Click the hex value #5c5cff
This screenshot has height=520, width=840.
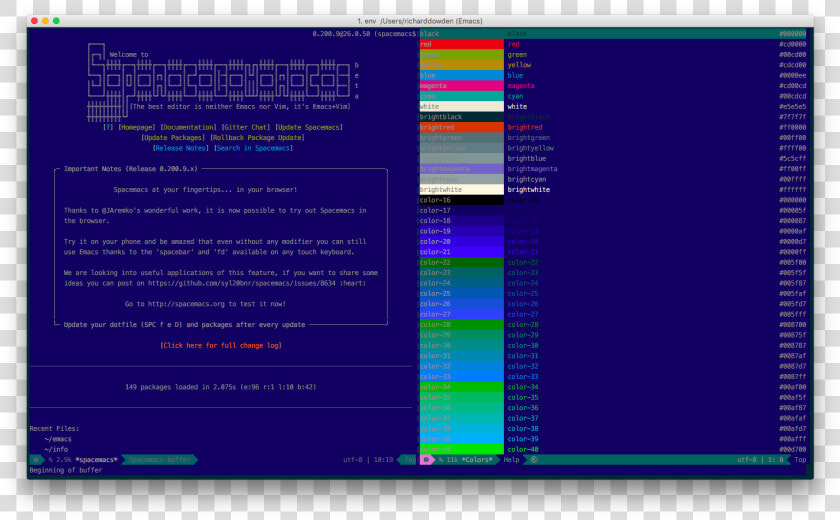792,159
